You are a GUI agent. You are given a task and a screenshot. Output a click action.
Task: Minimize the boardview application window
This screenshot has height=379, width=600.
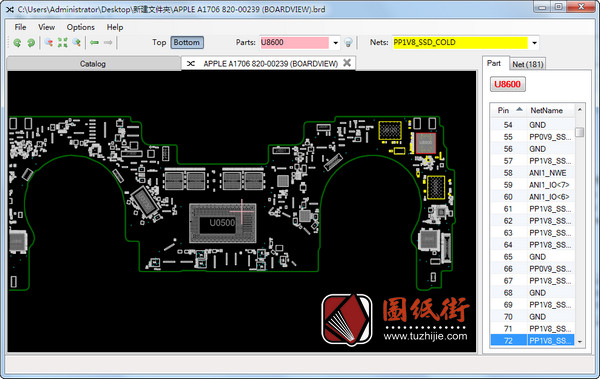point(542,7)
